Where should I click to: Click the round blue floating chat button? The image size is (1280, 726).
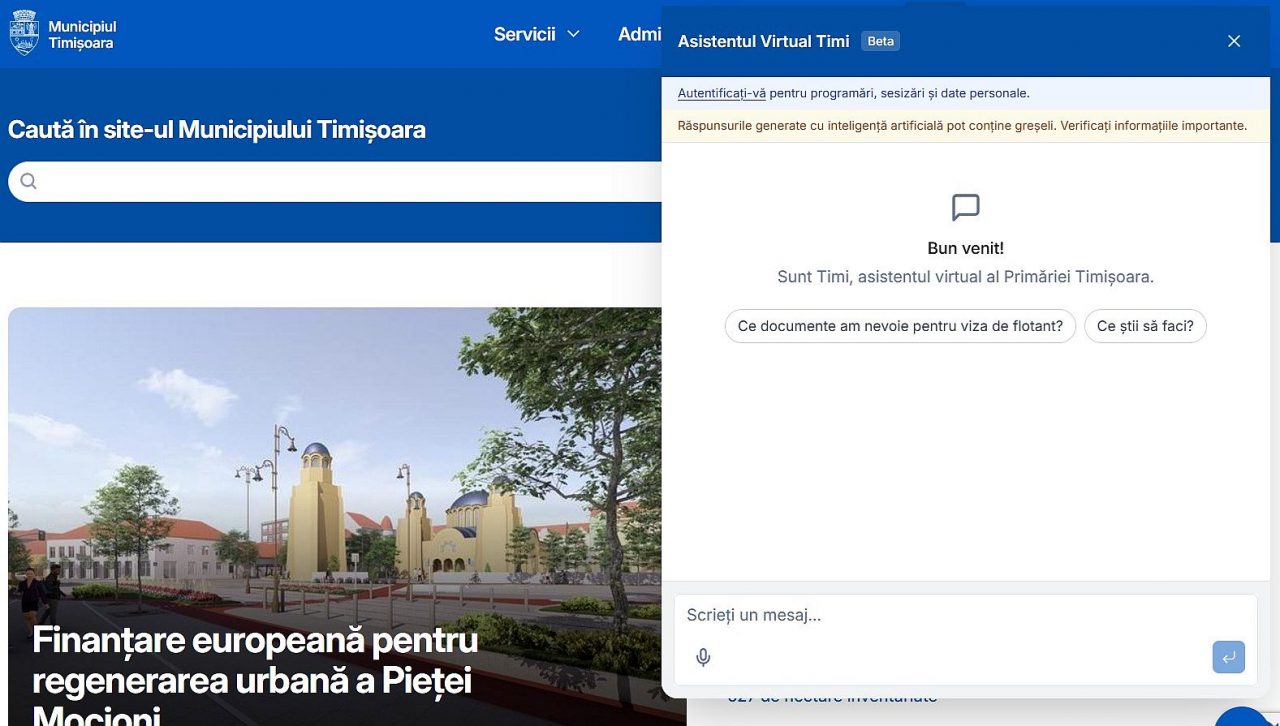click(x=1243, y=716)
